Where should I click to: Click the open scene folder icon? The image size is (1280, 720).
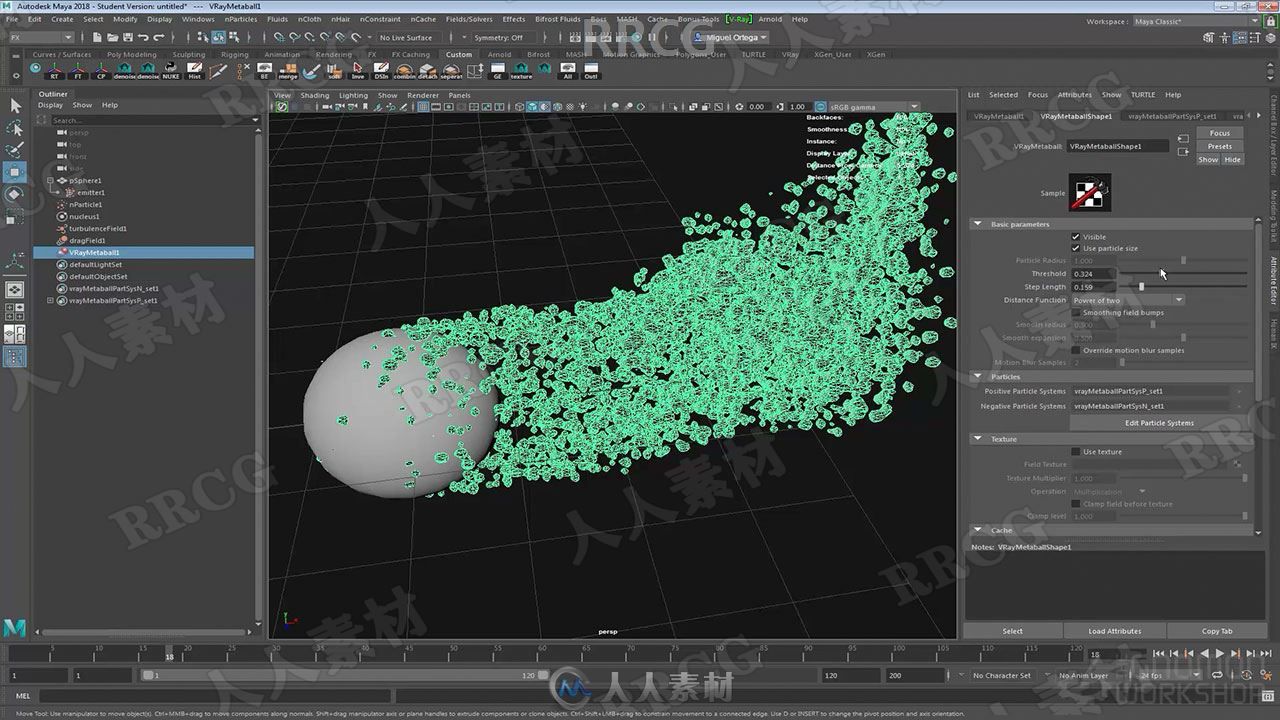pyautogui.click(x=112, y=37)
